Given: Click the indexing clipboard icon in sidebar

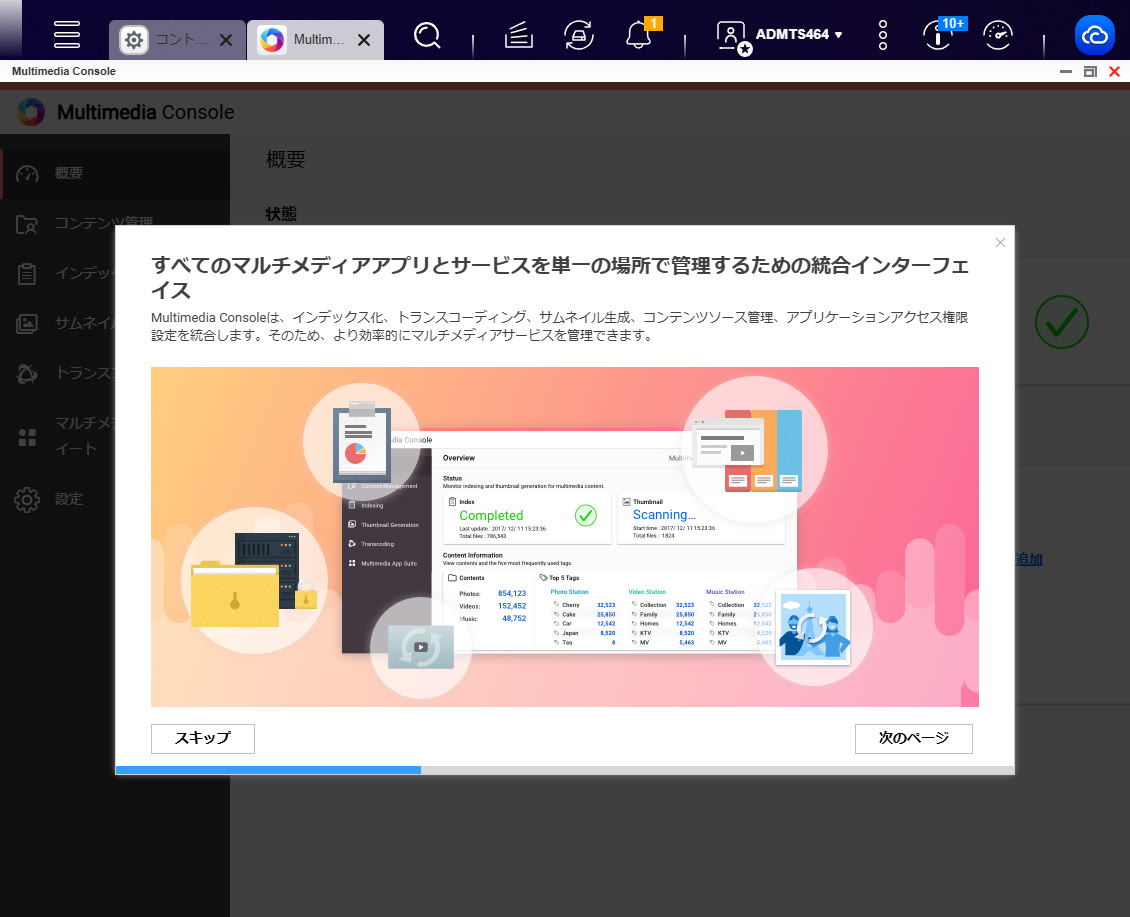Looking at the screenshot, I should pos(27,274).
